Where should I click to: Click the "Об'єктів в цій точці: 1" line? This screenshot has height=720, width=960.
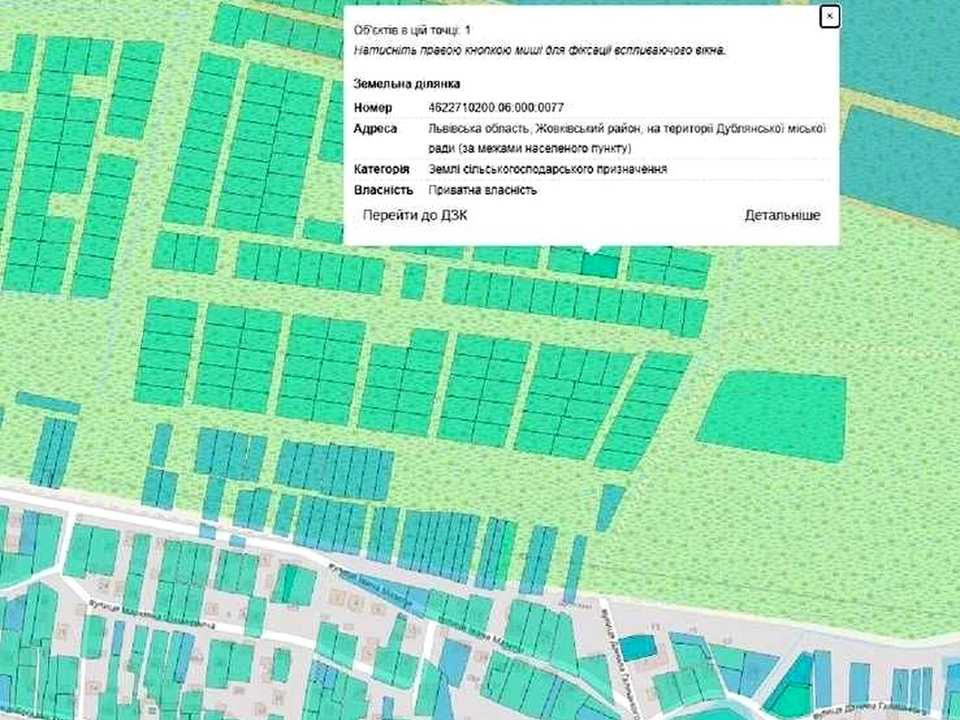412,30
